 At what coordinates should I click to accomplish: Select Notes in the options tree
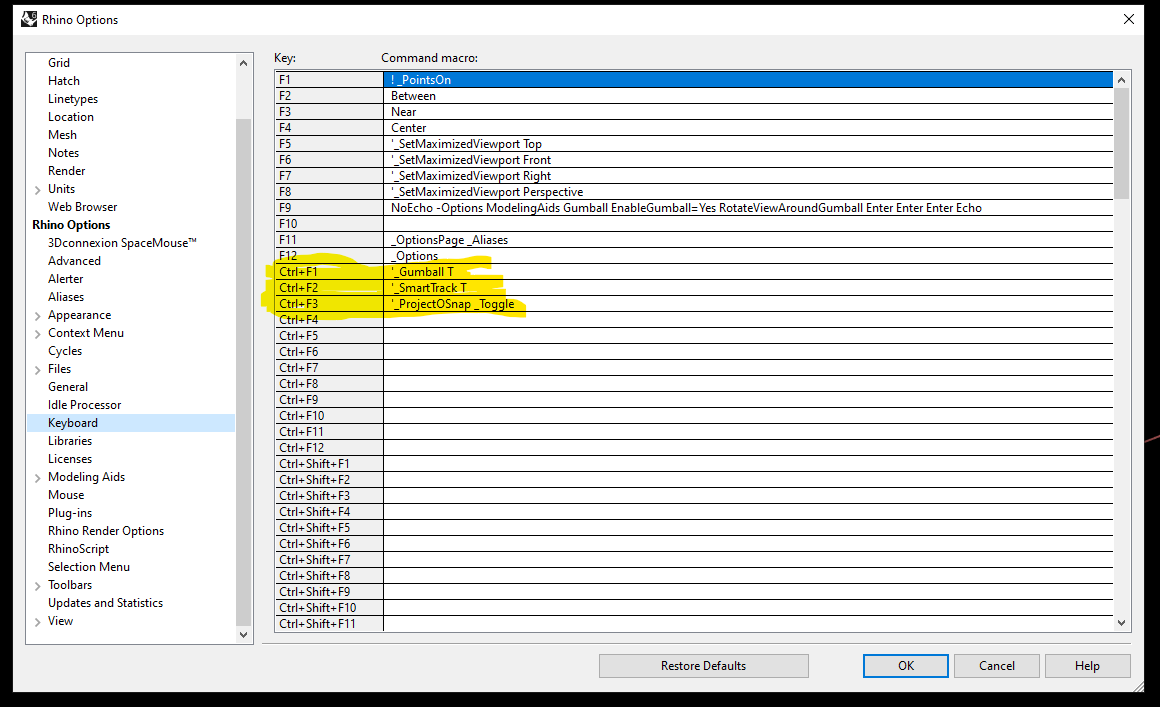coord(64,153)
